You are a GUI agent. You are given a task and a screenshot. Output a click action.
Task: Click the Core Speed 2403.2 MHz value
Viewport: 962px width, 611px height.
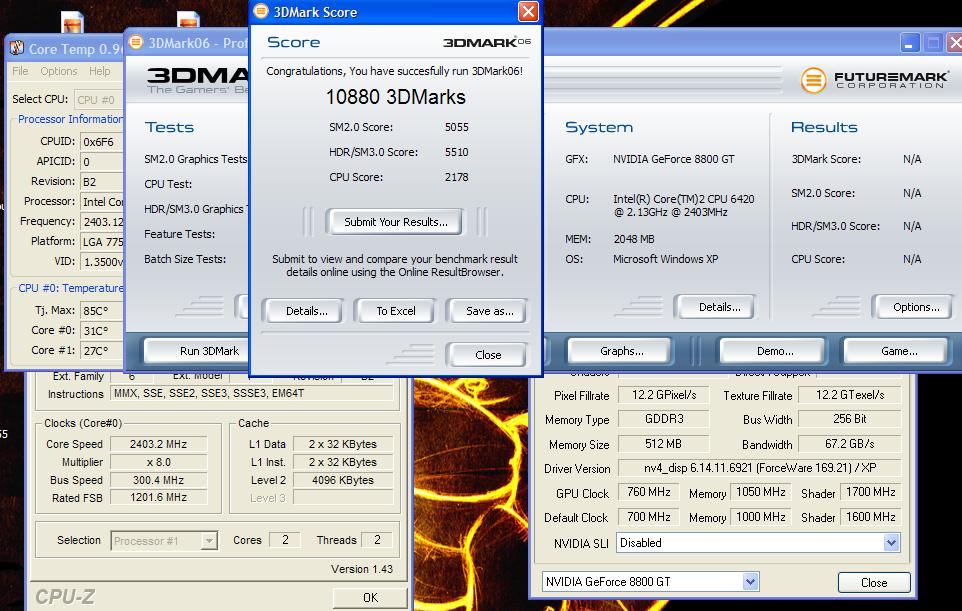pyautogui.click(x=158, y=444)
